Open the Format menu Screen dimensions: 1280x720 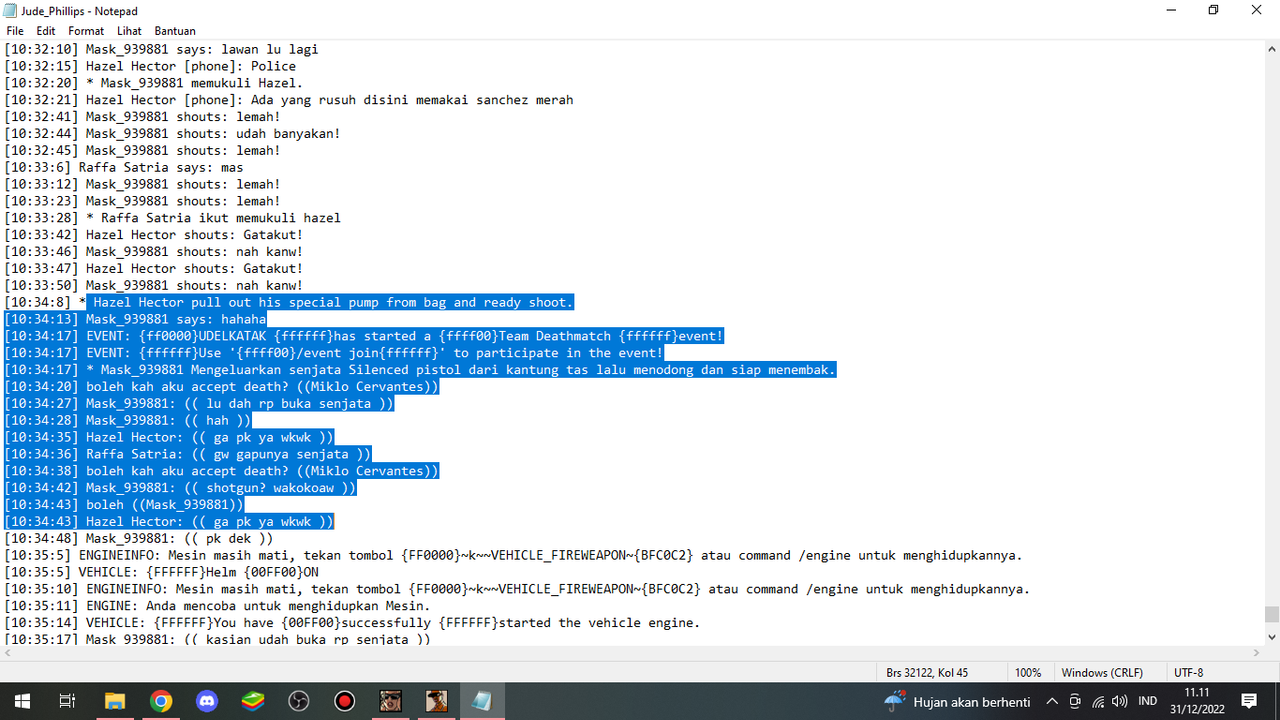click(x=86, y=31)
